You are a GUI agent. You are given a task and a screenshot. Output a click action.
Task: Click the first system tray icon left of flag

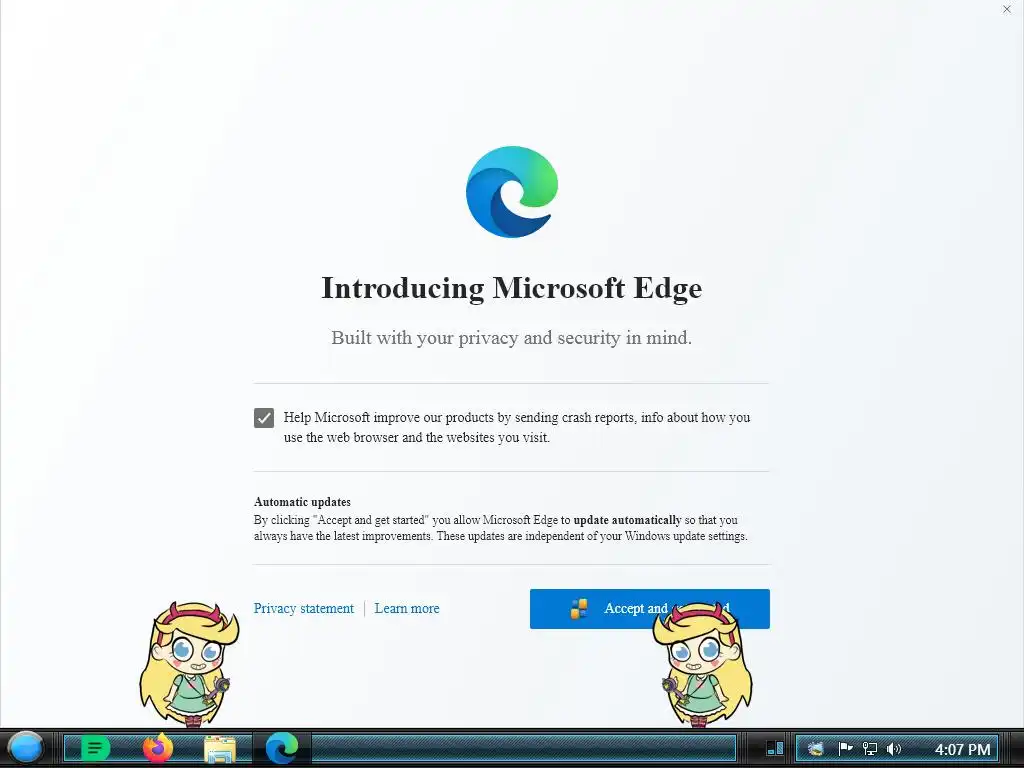816,748
